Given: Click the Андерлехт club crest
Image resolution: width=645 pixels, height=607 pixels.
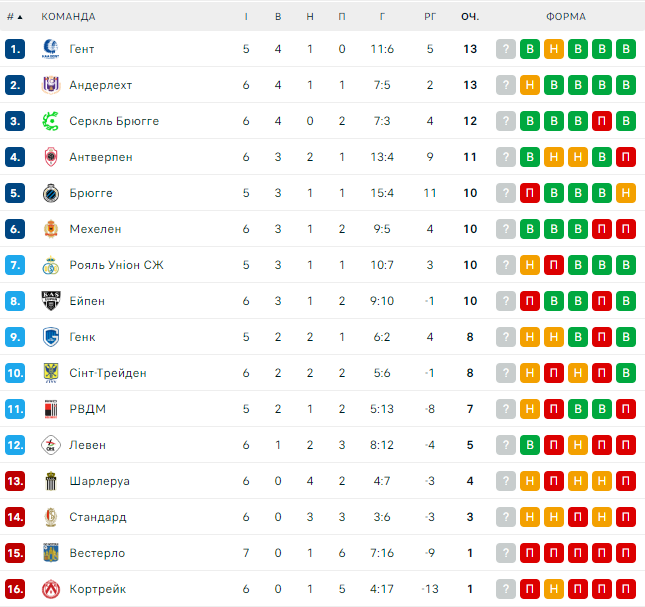Looking at the screenshot, I should coord(51,85).
